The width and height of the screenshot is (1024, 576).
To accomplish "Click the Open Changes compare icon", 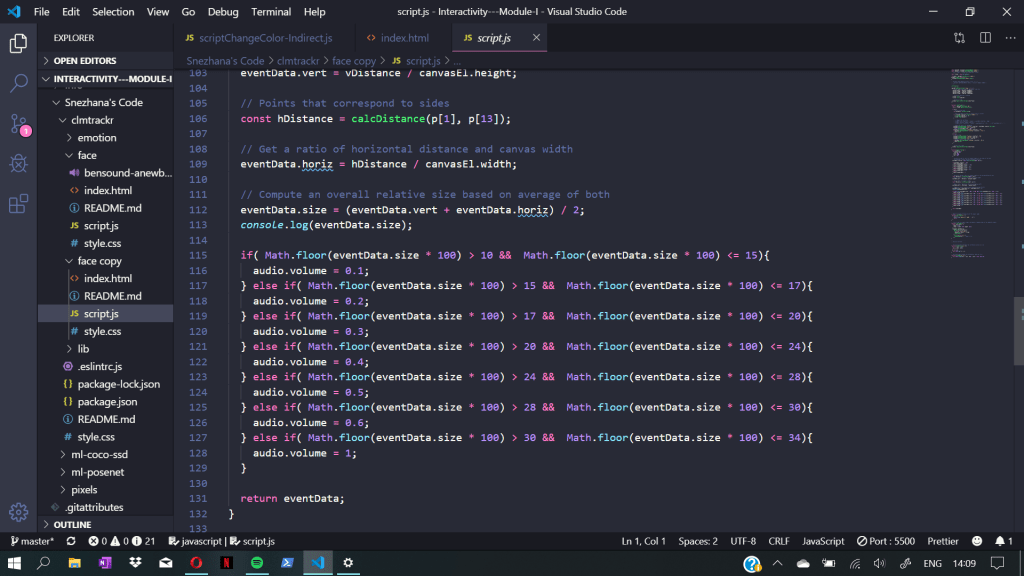I will click(959, 38).
